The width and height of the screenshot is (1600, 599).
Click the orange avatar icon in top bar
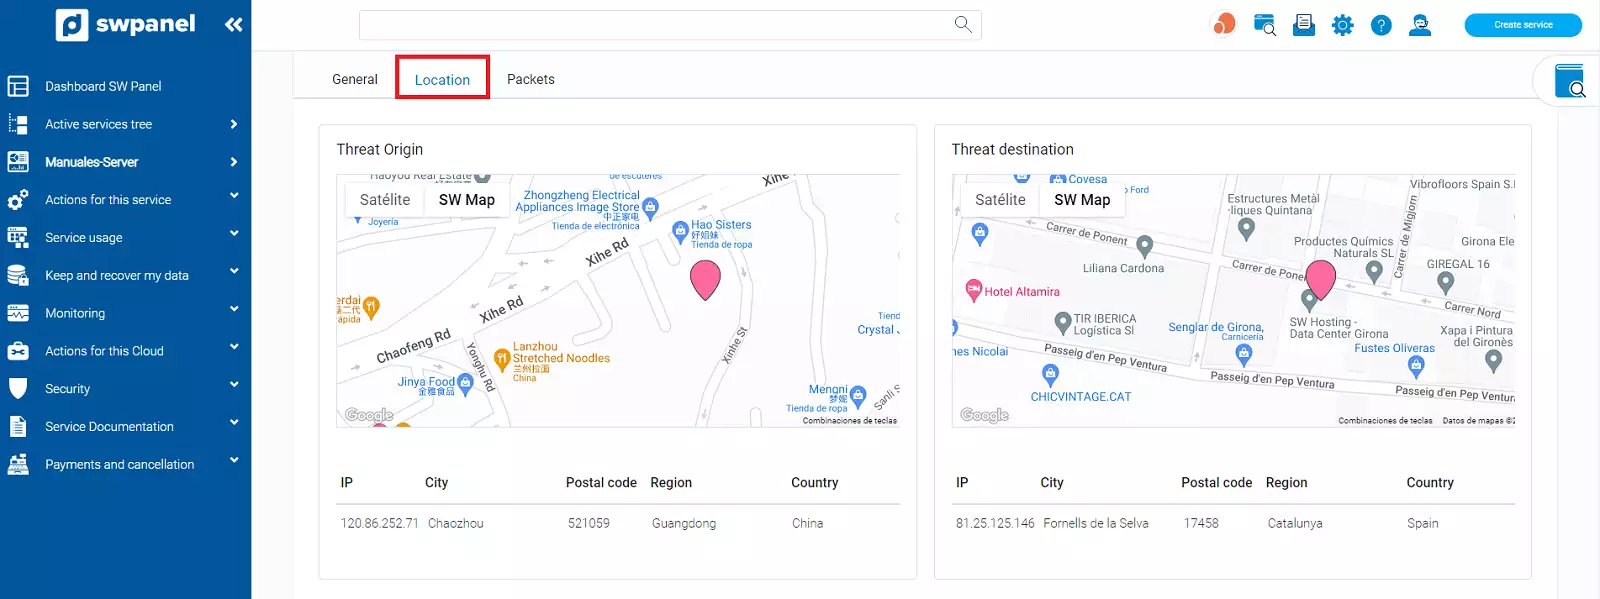(x=1223, y=25)
